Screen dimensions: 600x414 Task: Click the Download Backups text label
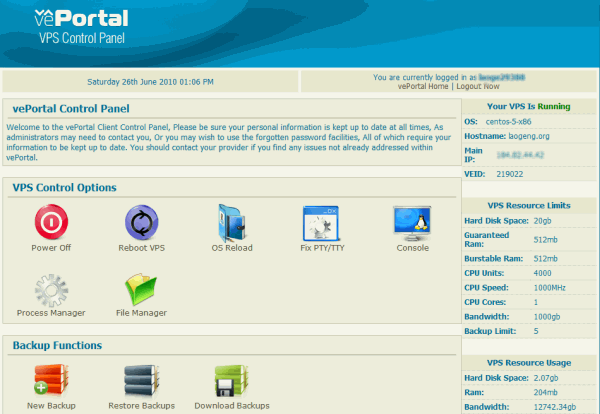[232, 406]
